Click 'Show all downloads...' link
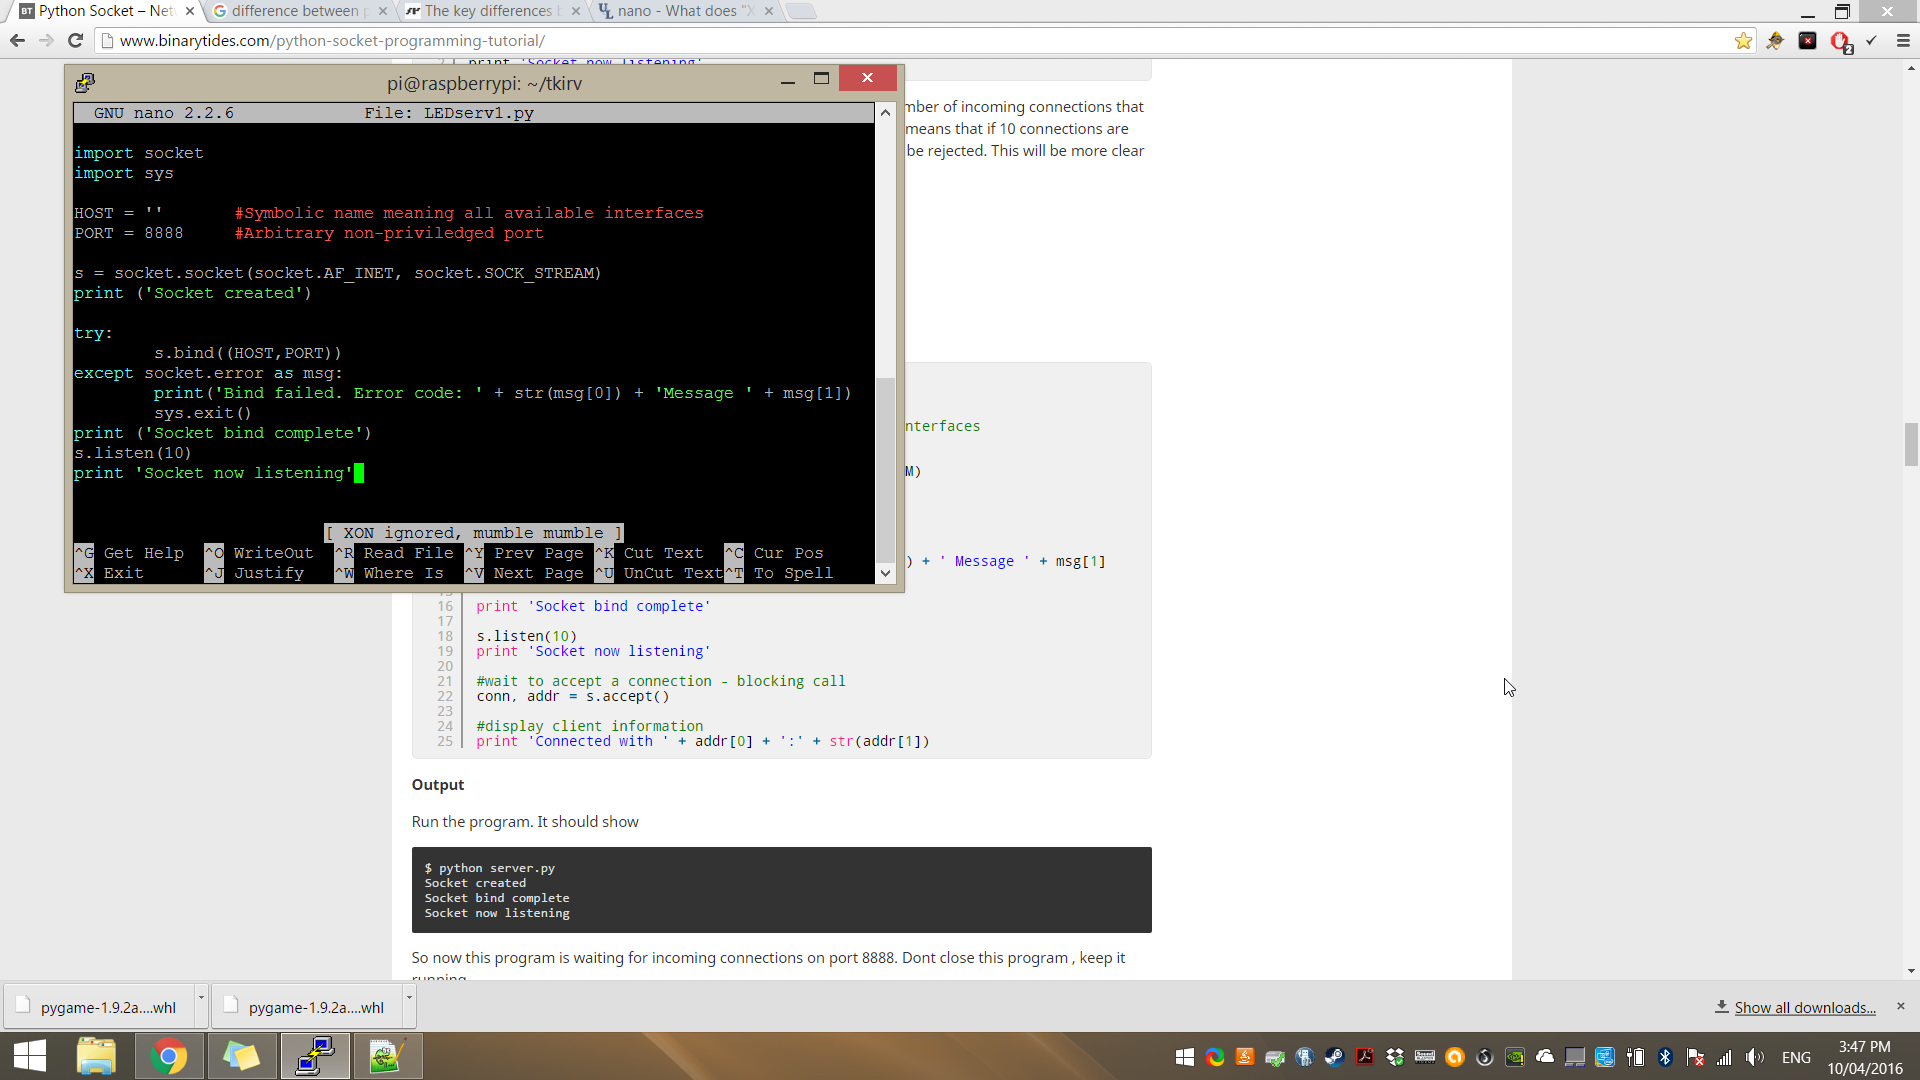This screenshot has height=1080, width=1920. [x=1805, y=1007]
